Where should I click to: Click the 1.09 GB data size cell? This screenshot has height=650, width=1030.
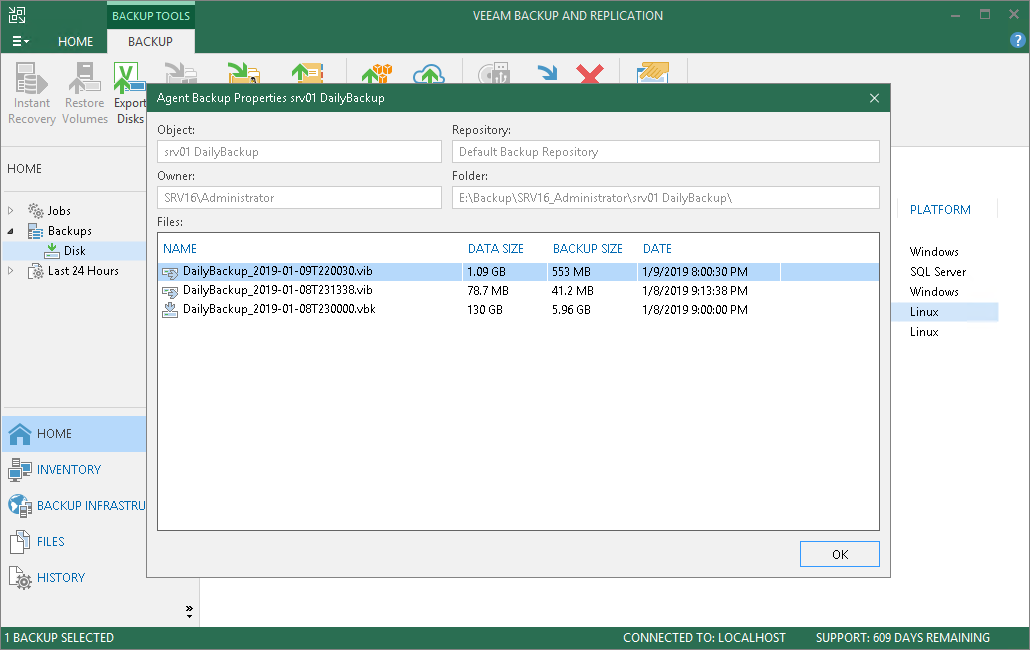(486, 272)
